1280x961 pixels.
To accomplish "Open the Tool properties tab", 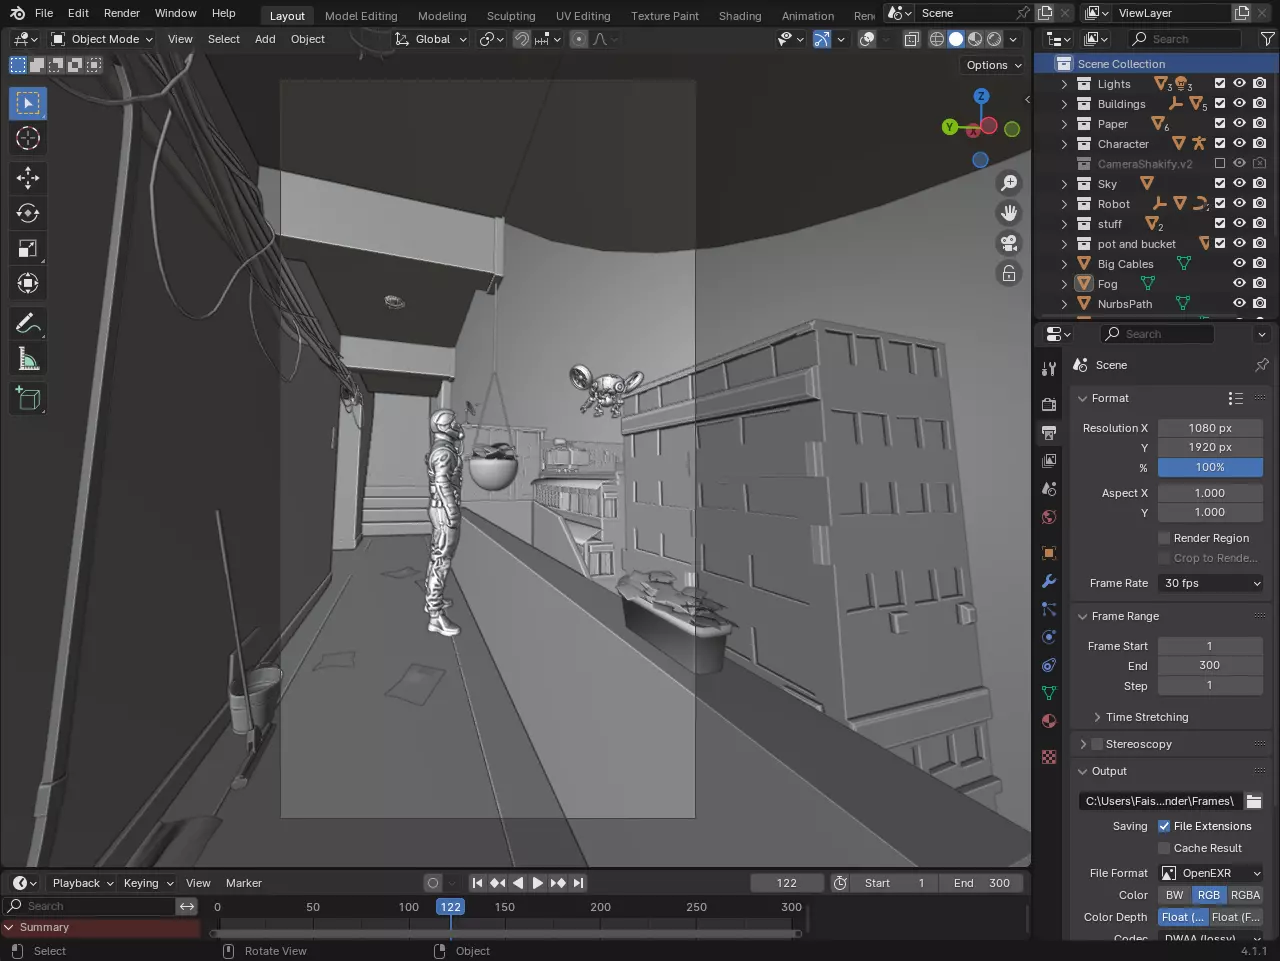I will pos(1049,369).
